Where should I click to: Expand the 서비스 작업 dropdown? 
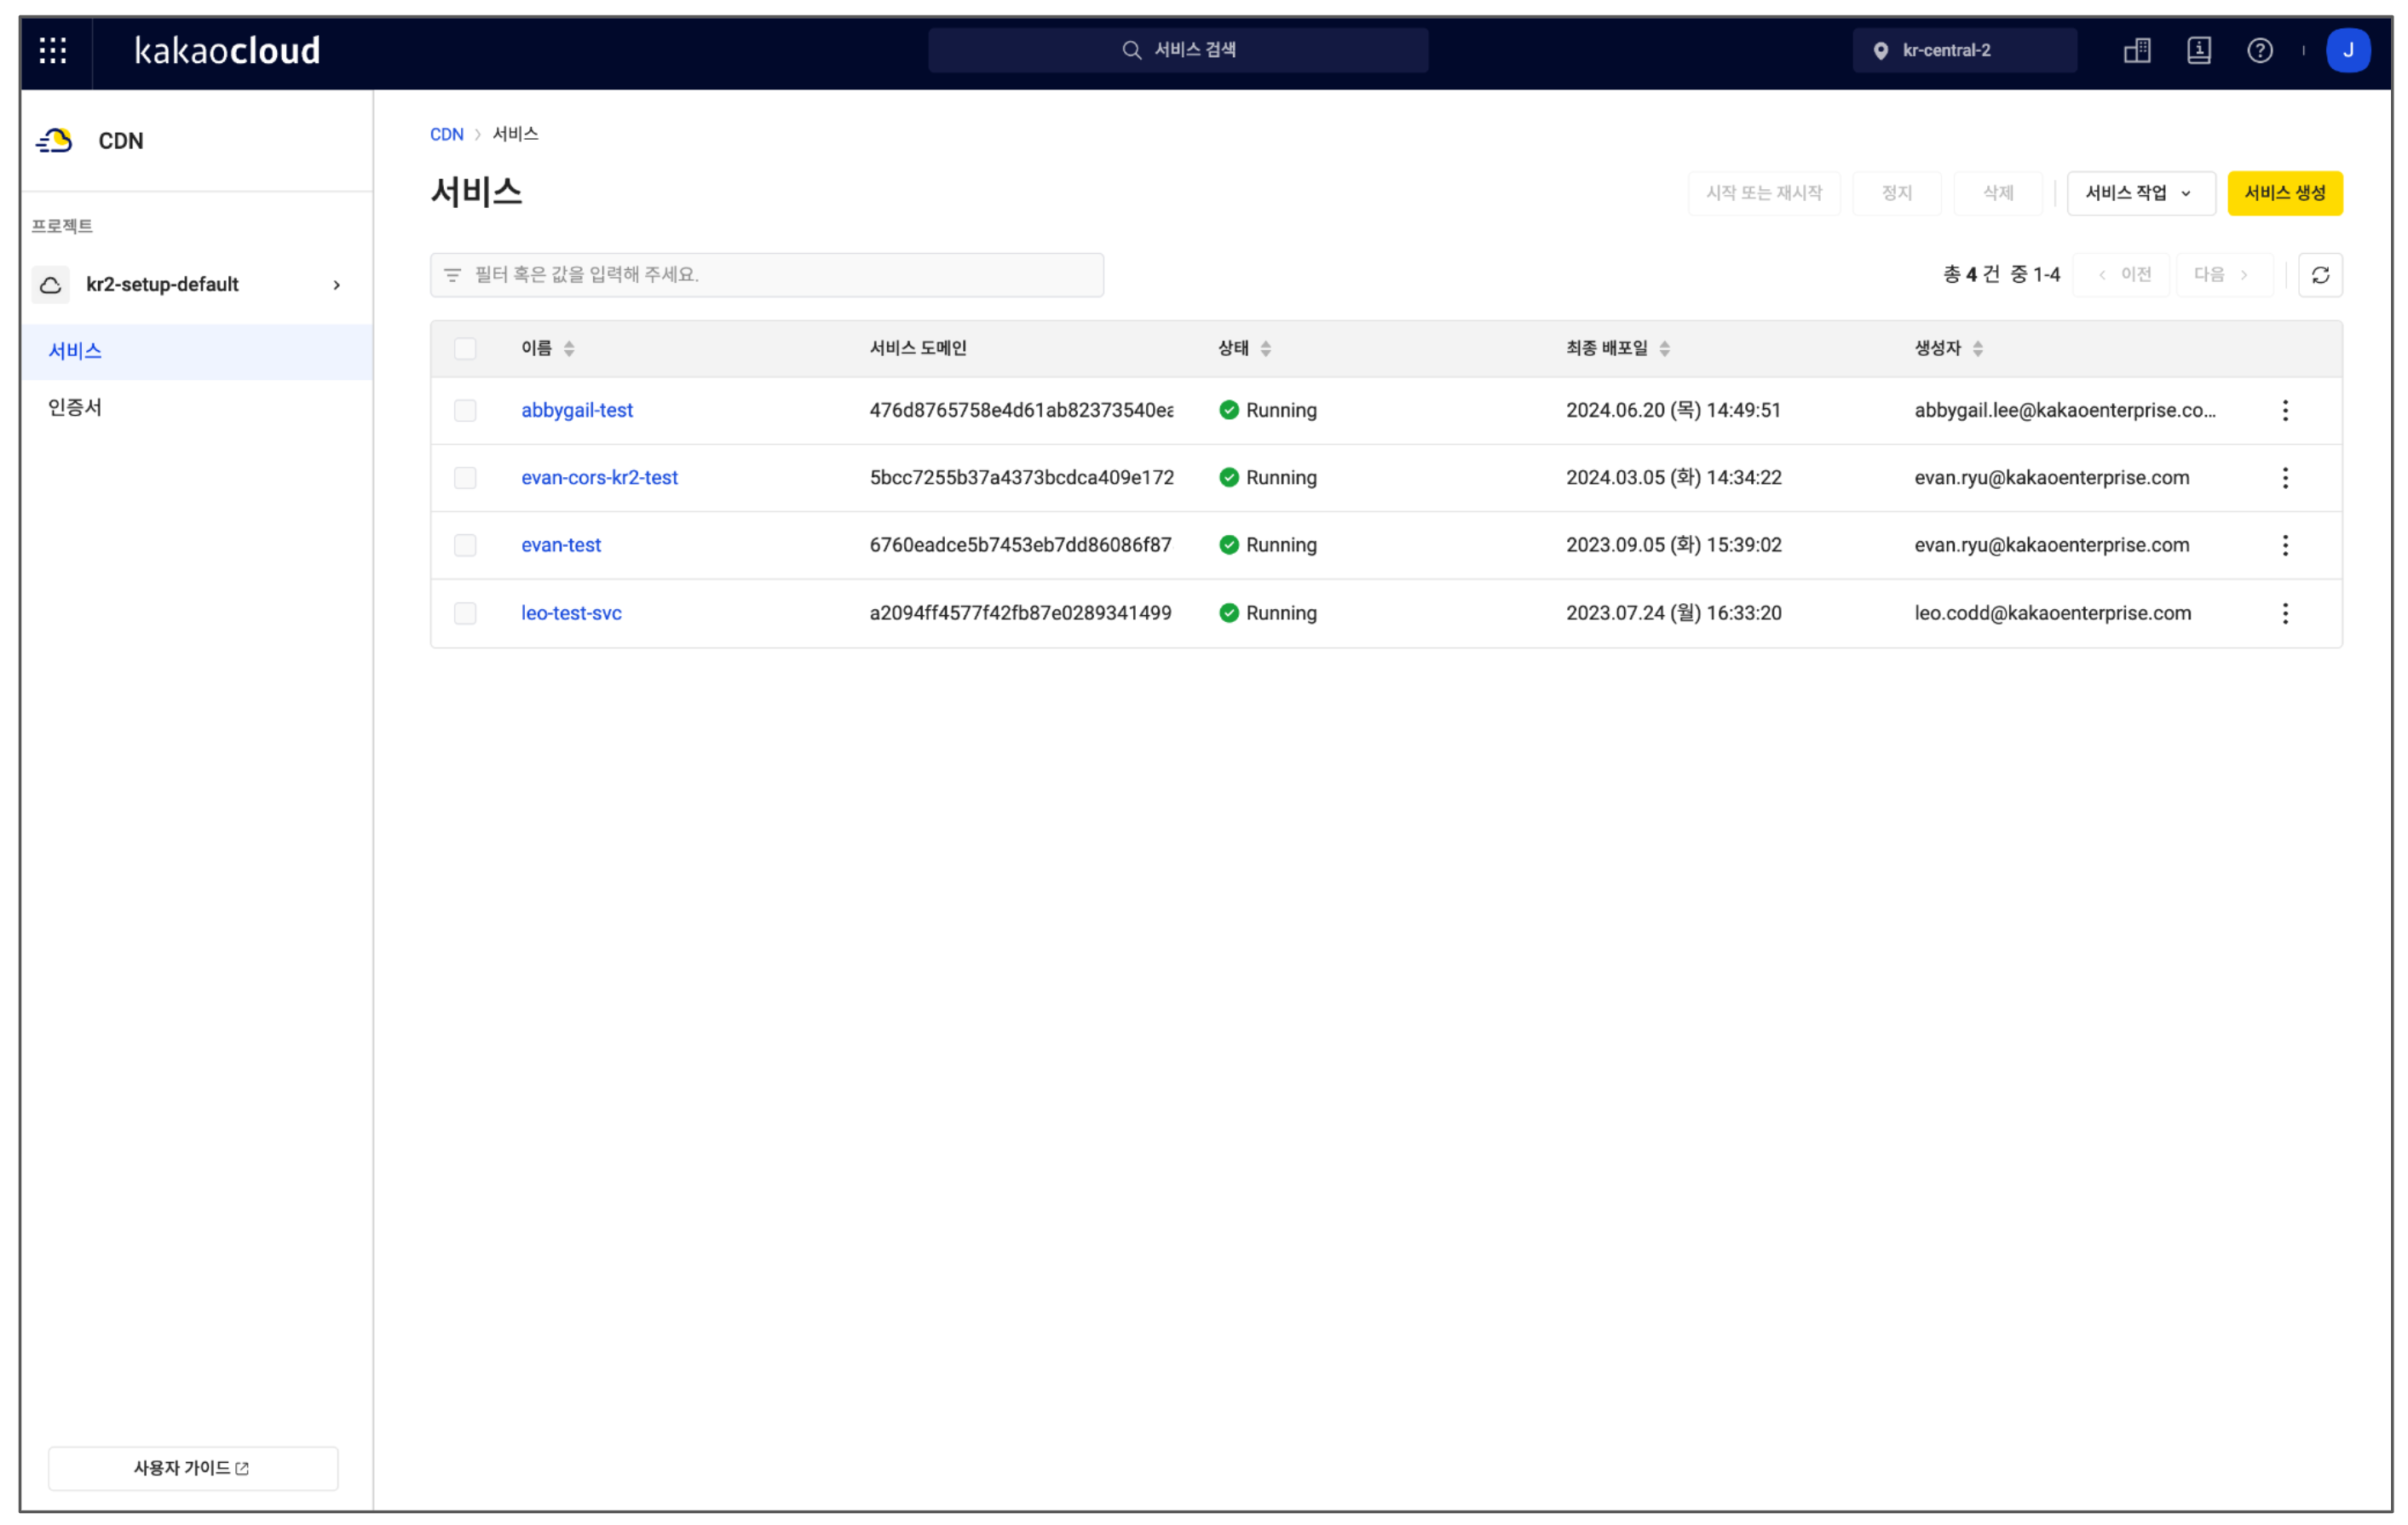[2140, 193]
